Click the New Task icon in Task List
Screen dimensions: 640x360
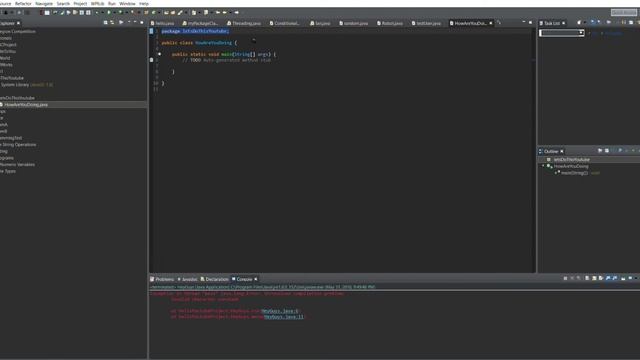point(579,22)
